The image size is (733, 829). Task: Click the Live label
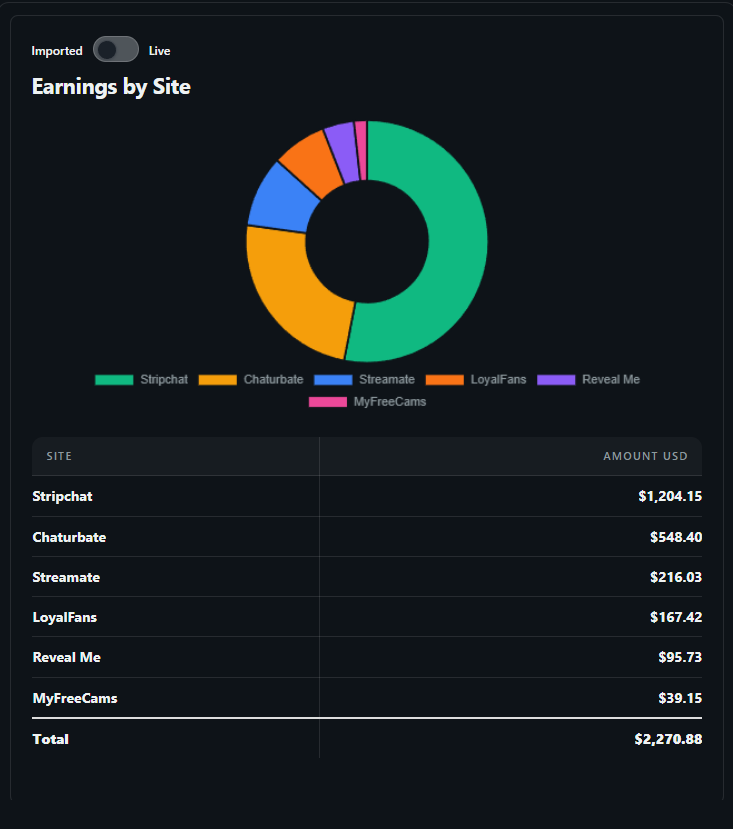[159, 51]
